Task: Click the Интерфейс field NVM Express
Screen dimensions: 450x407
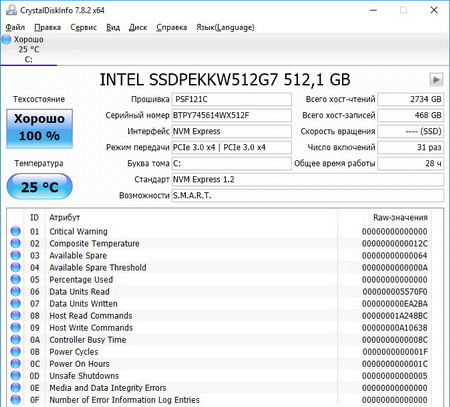Action: pos(232,131)
